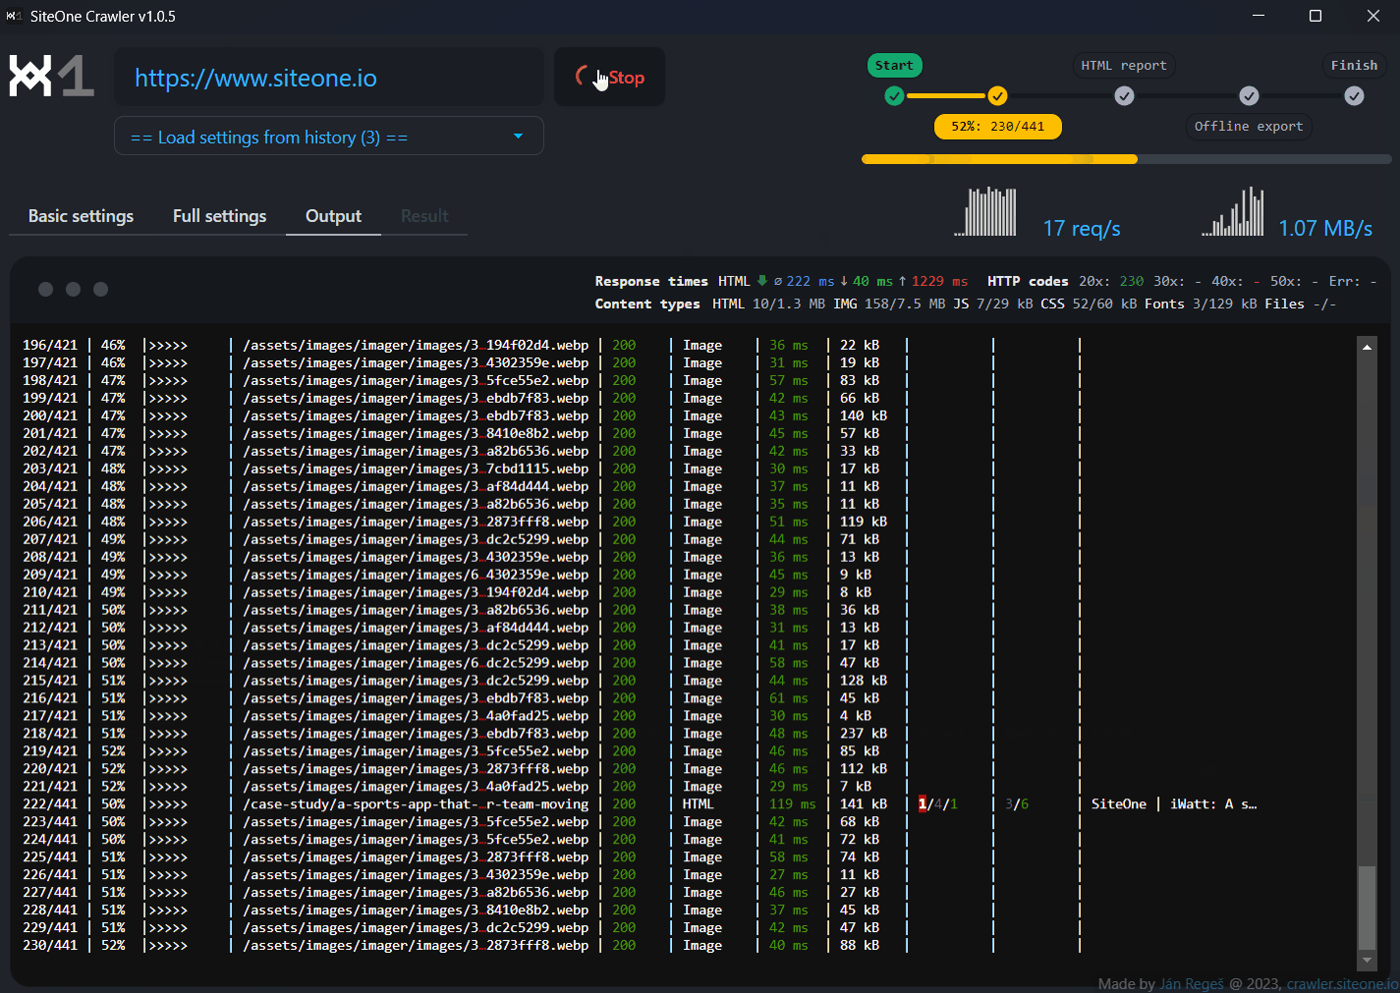Click row number 196/421 in output
The height and width of the screenshot is (993, 1400).
[50, 345]
